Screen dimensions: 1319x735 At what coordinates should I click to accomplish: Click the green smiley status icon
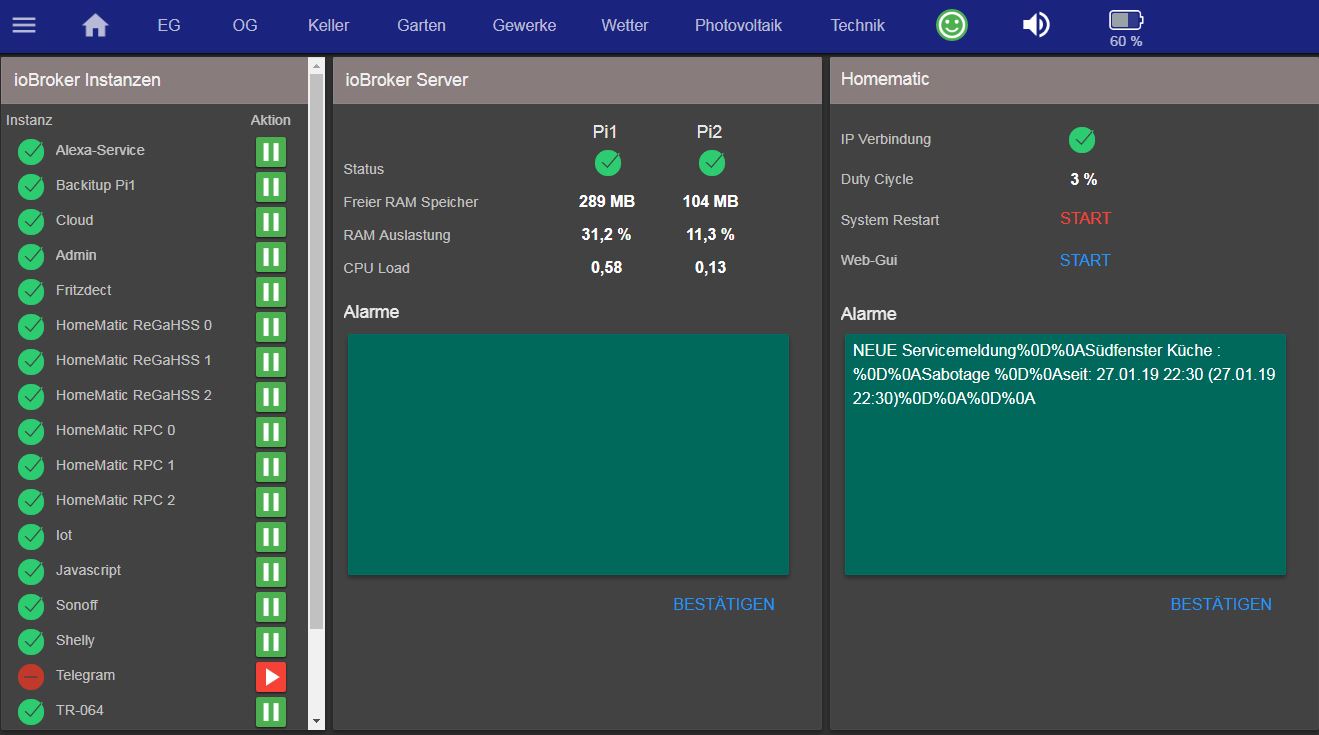tap(952, 25)
